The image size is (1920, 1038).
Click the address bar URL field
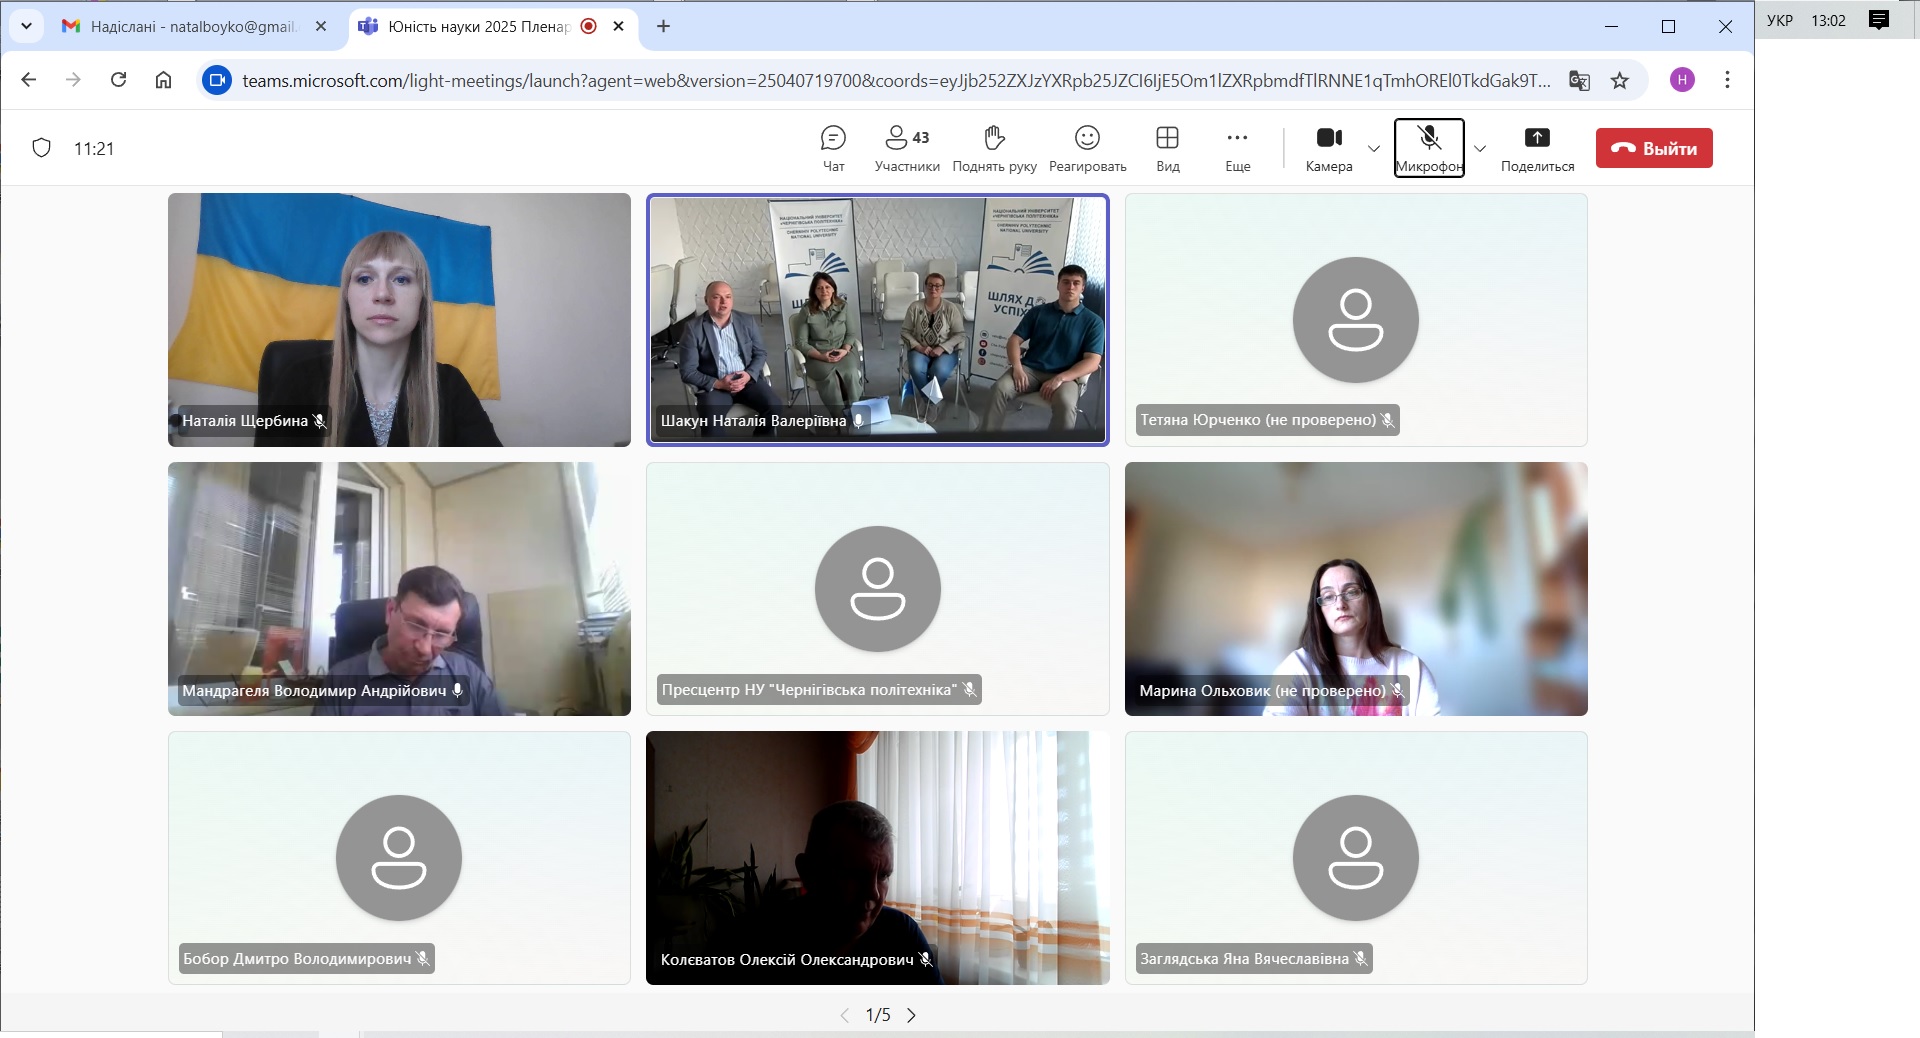click(x=895, y=81)
